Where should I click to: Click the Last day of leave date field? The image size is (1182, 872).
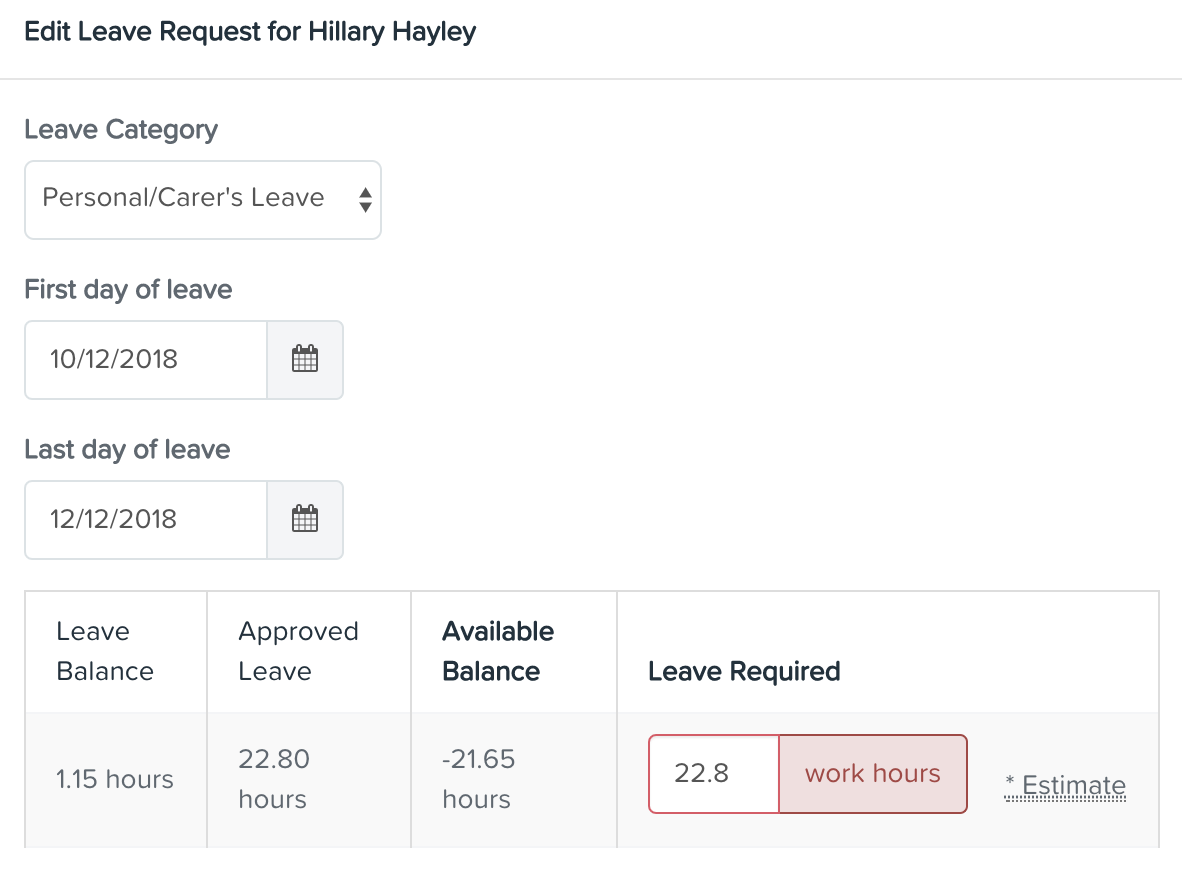pyautogui.click(x=146, y=519)
